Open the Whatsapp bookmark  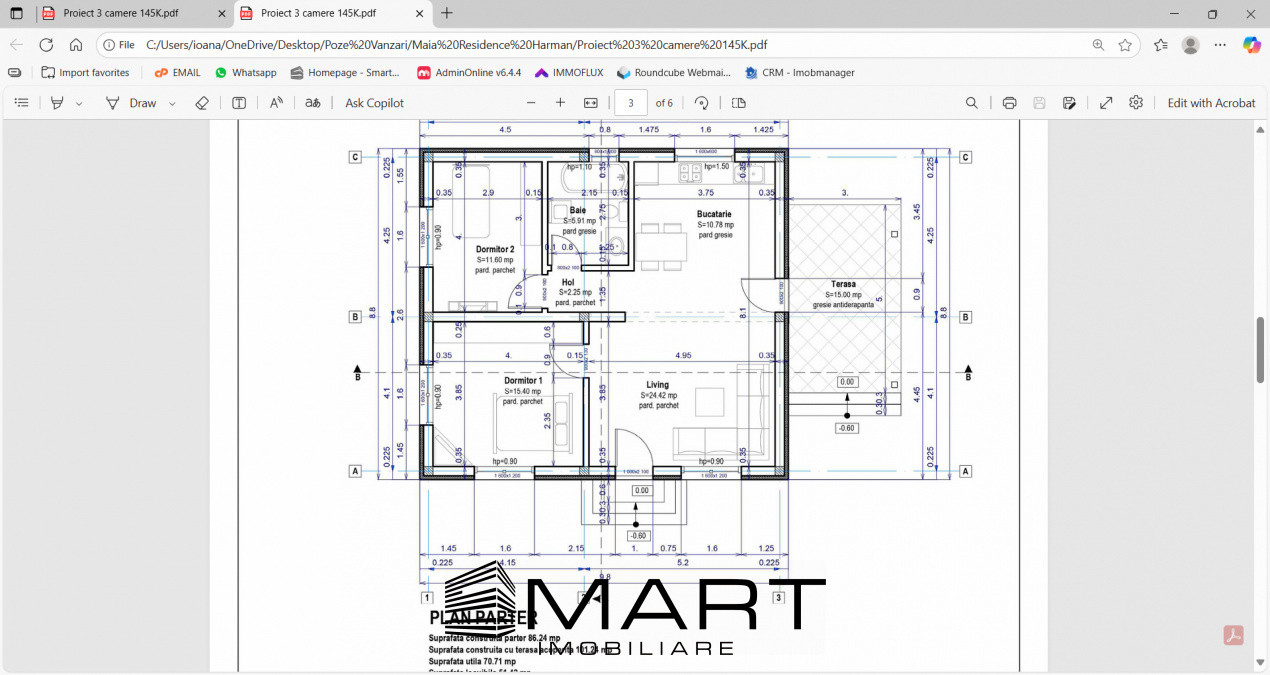pyautogui.click(x=245, y=73)
